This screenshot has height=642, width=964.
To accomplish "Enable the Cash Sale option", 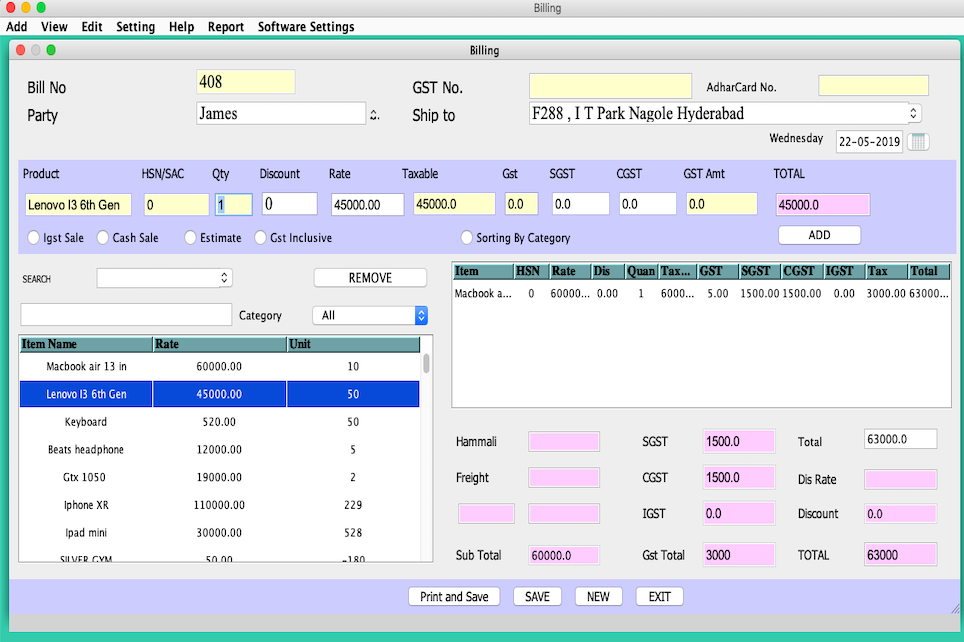I will [103, 238].
